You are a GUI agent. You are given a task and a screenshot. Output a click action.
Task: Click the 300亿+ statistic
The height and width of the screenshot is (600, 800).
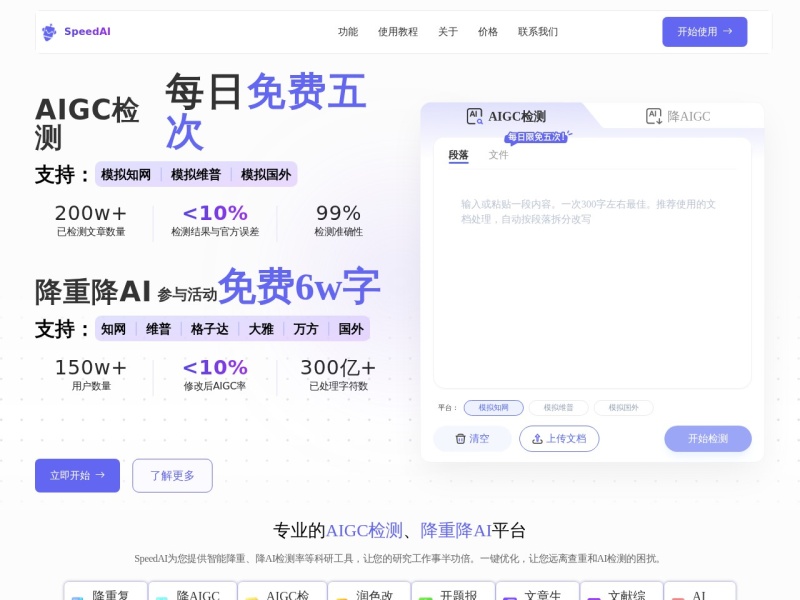click(x=338, y=374)
